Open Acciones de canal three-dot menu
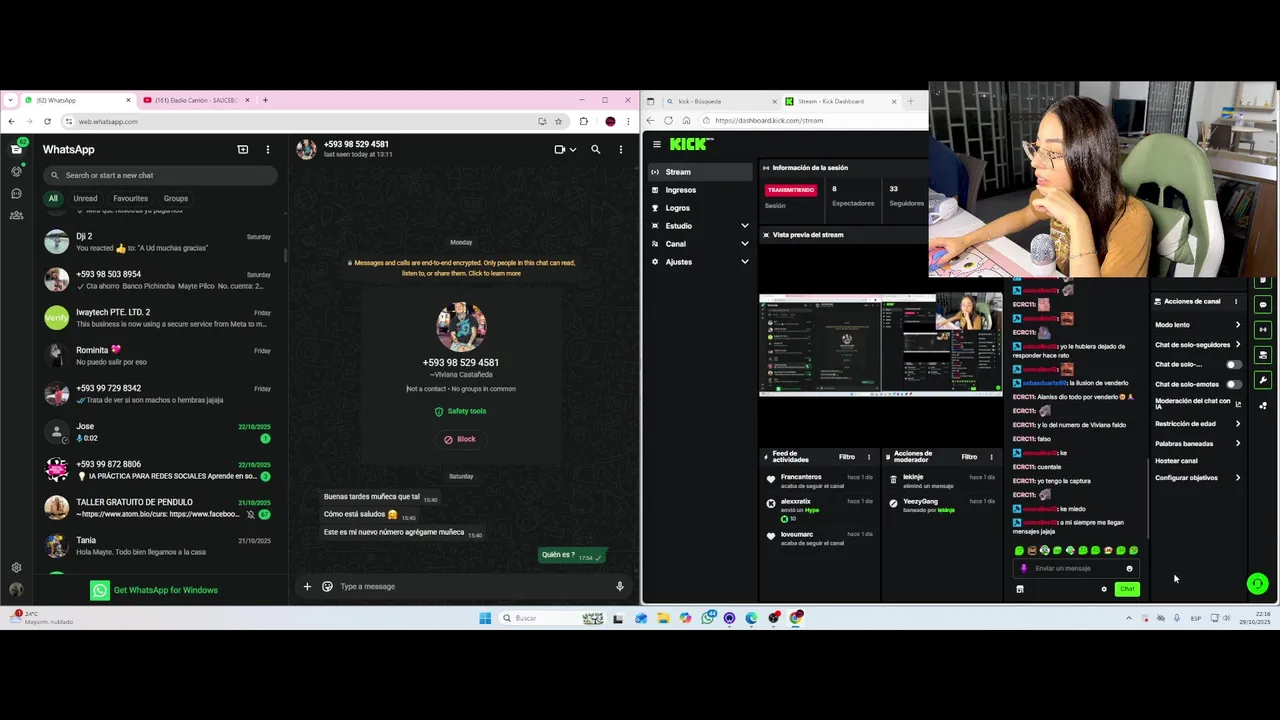1280x720 pixels. pos(1236,301)
